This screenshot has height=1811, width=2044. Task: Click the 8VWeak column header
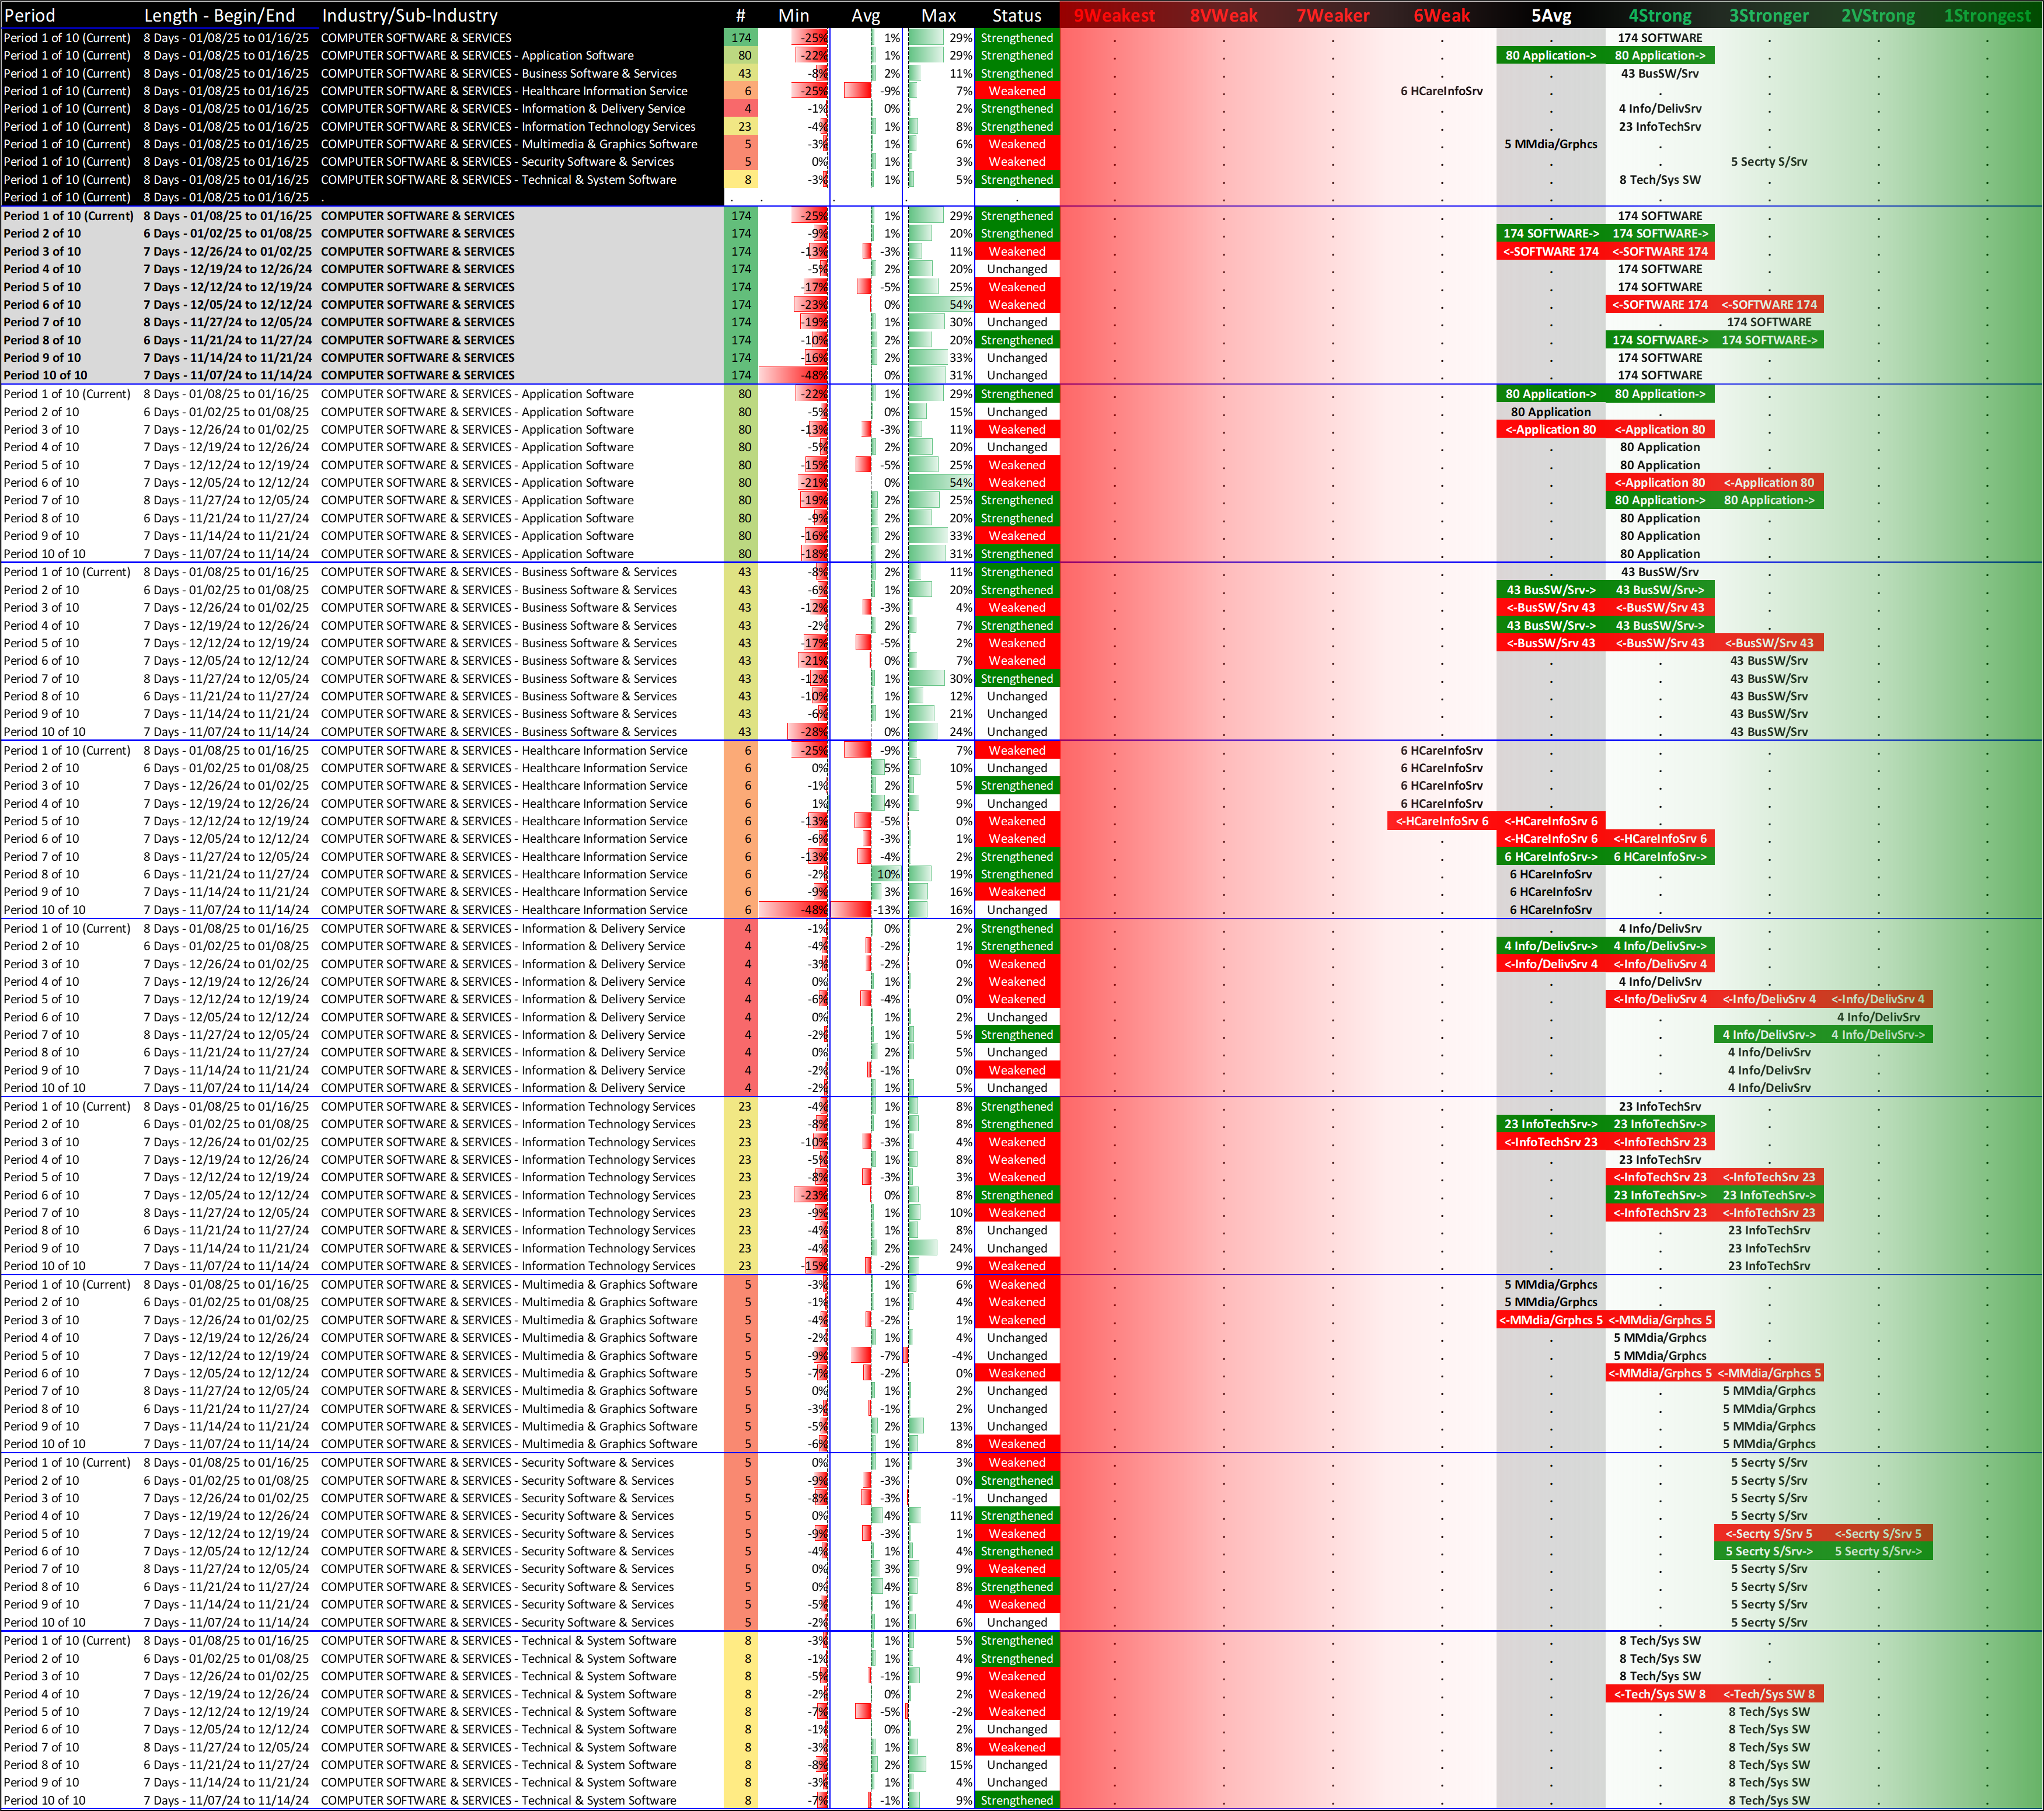(1223, 15)
